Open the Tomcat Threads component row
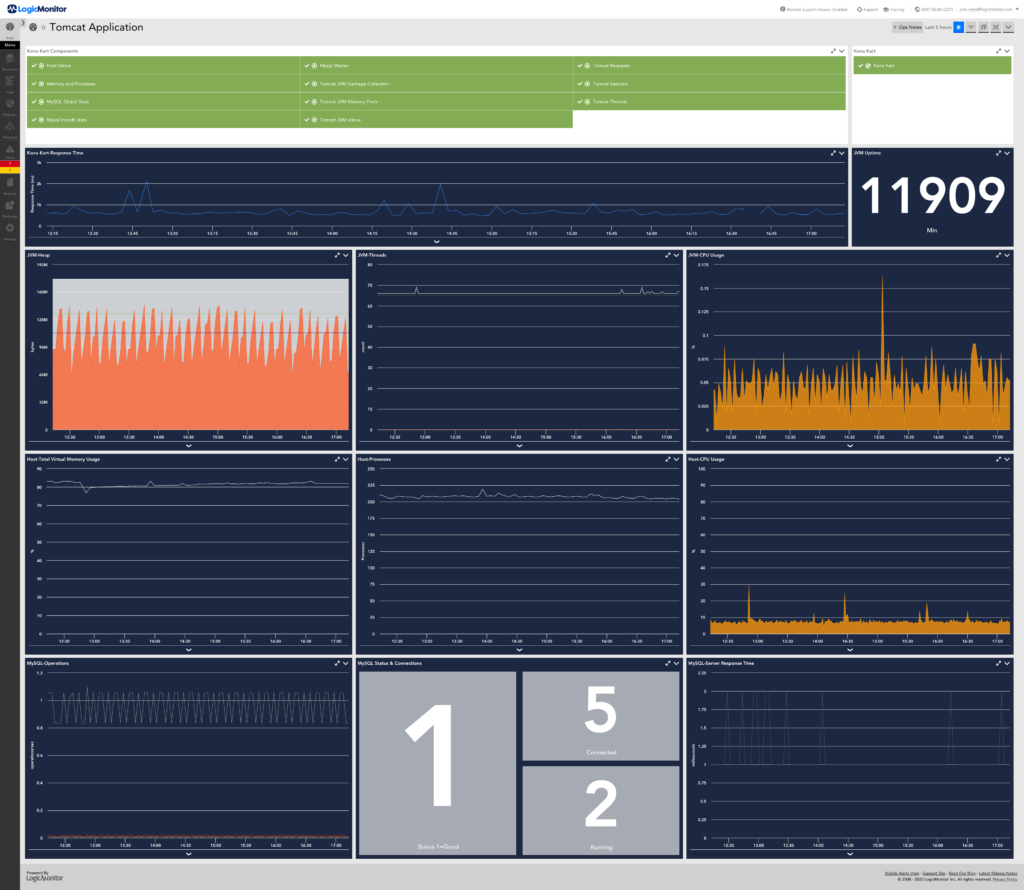The width and height of the screenshot is (1024, 890). pos(709,102)
